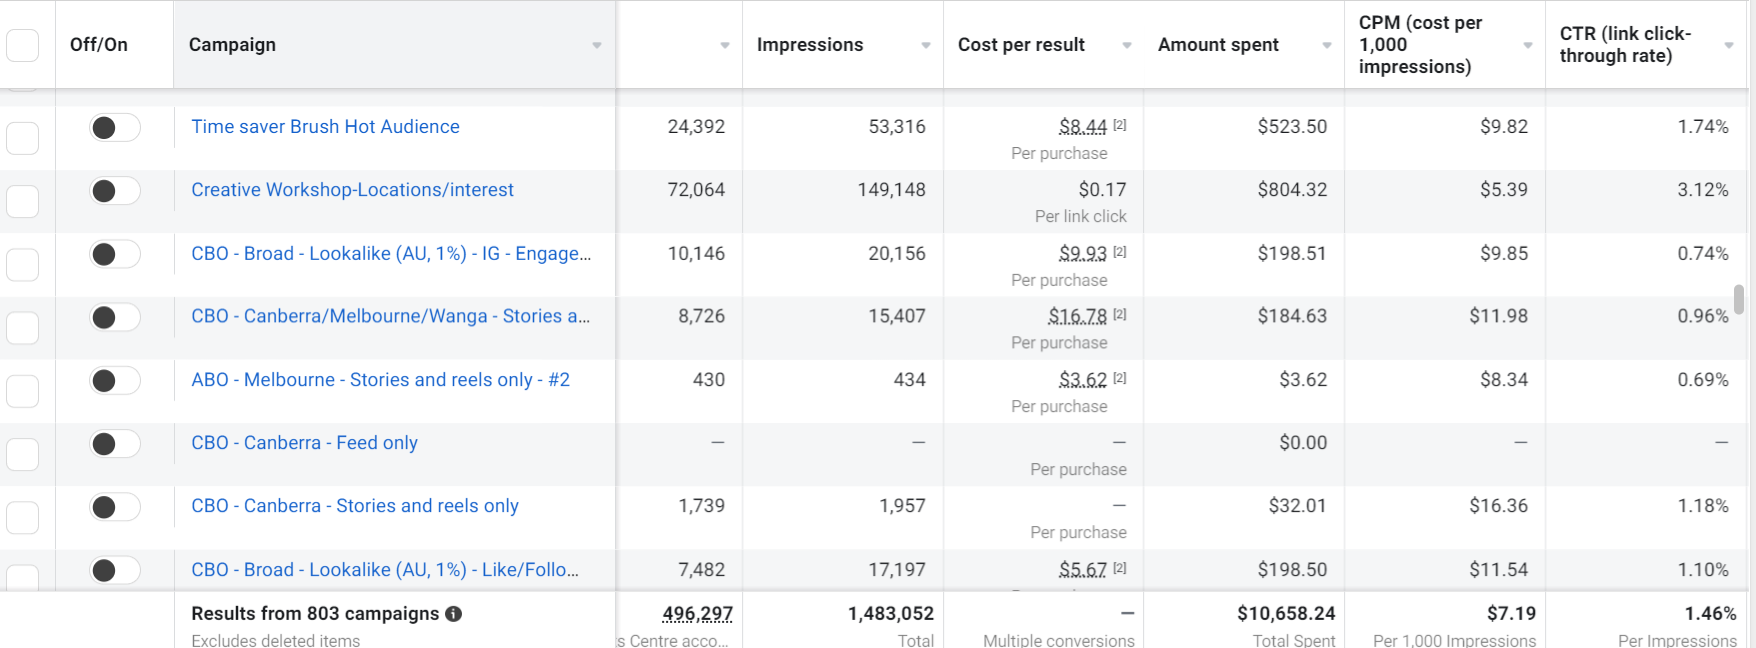Click the [2] footnote next to $8.44 cost

(1120, 126)
